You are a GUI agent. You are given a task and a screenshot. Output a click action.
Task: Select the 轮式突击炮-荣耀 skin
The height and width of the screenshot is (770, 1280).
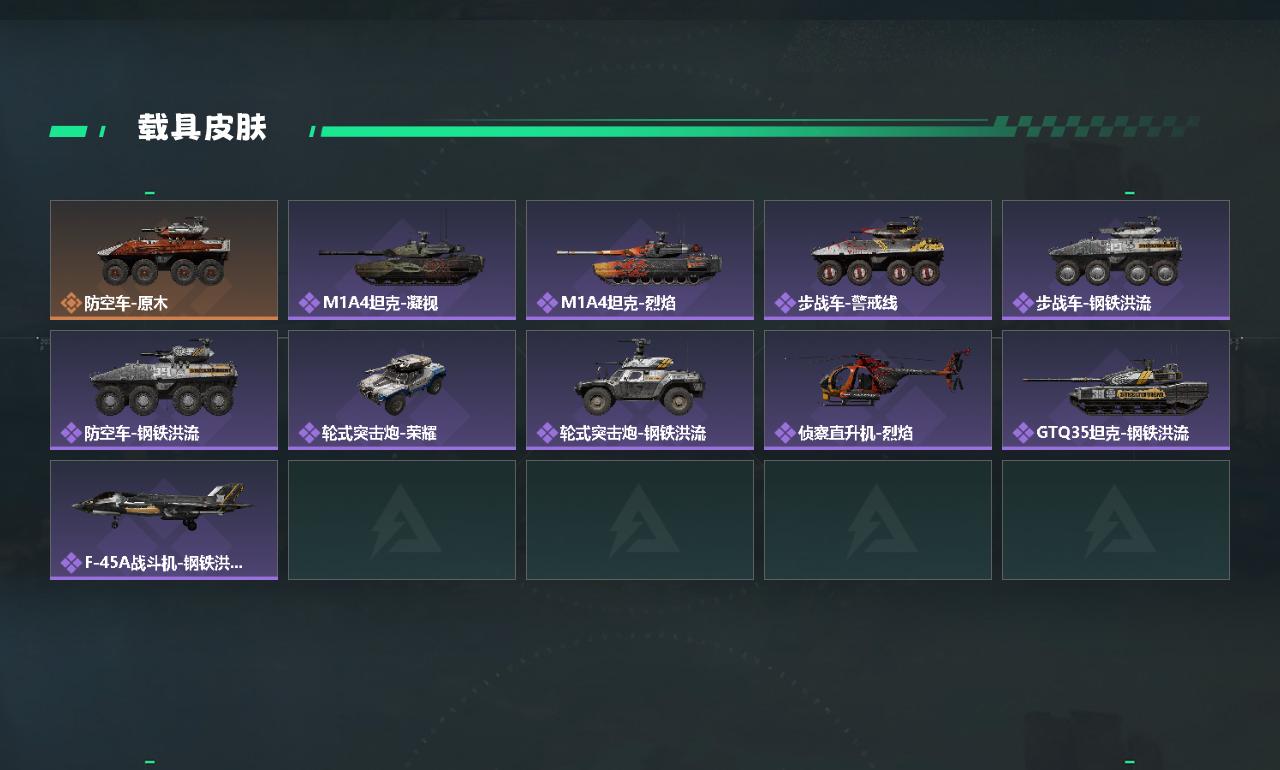click(402, 390)
